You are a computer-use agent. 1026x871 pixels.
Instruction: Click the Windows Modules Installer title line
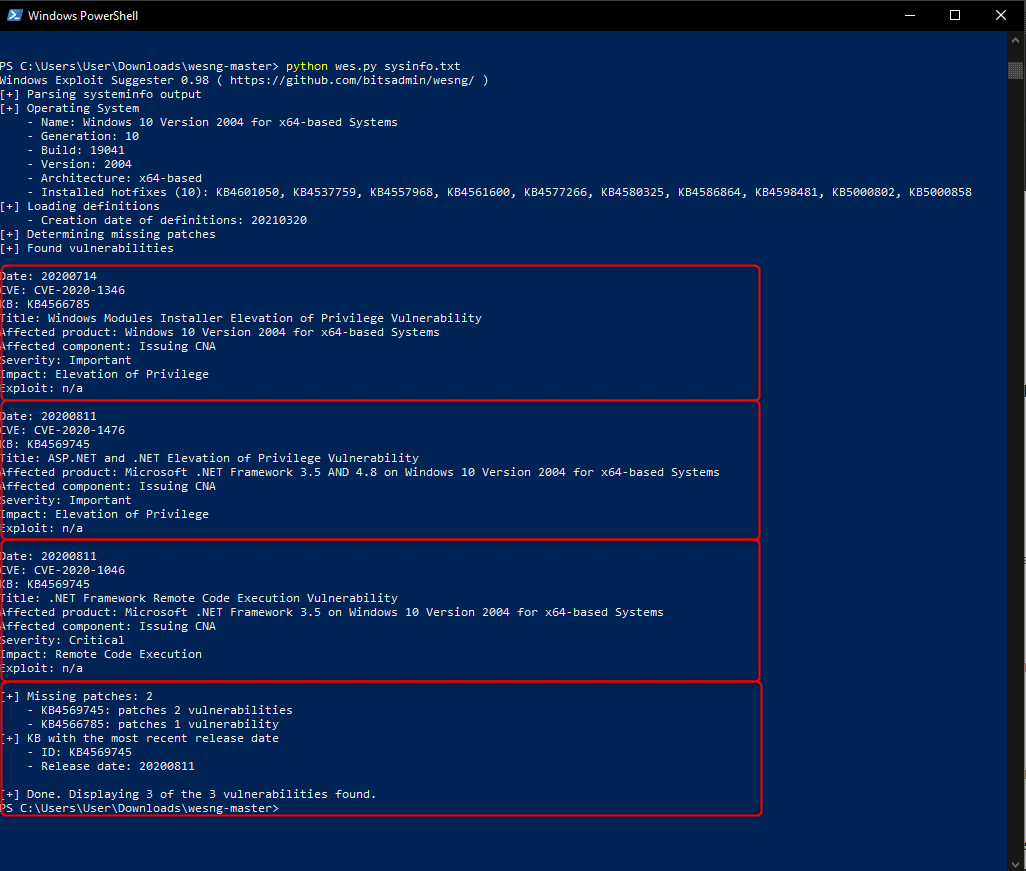tap(241, 319)
